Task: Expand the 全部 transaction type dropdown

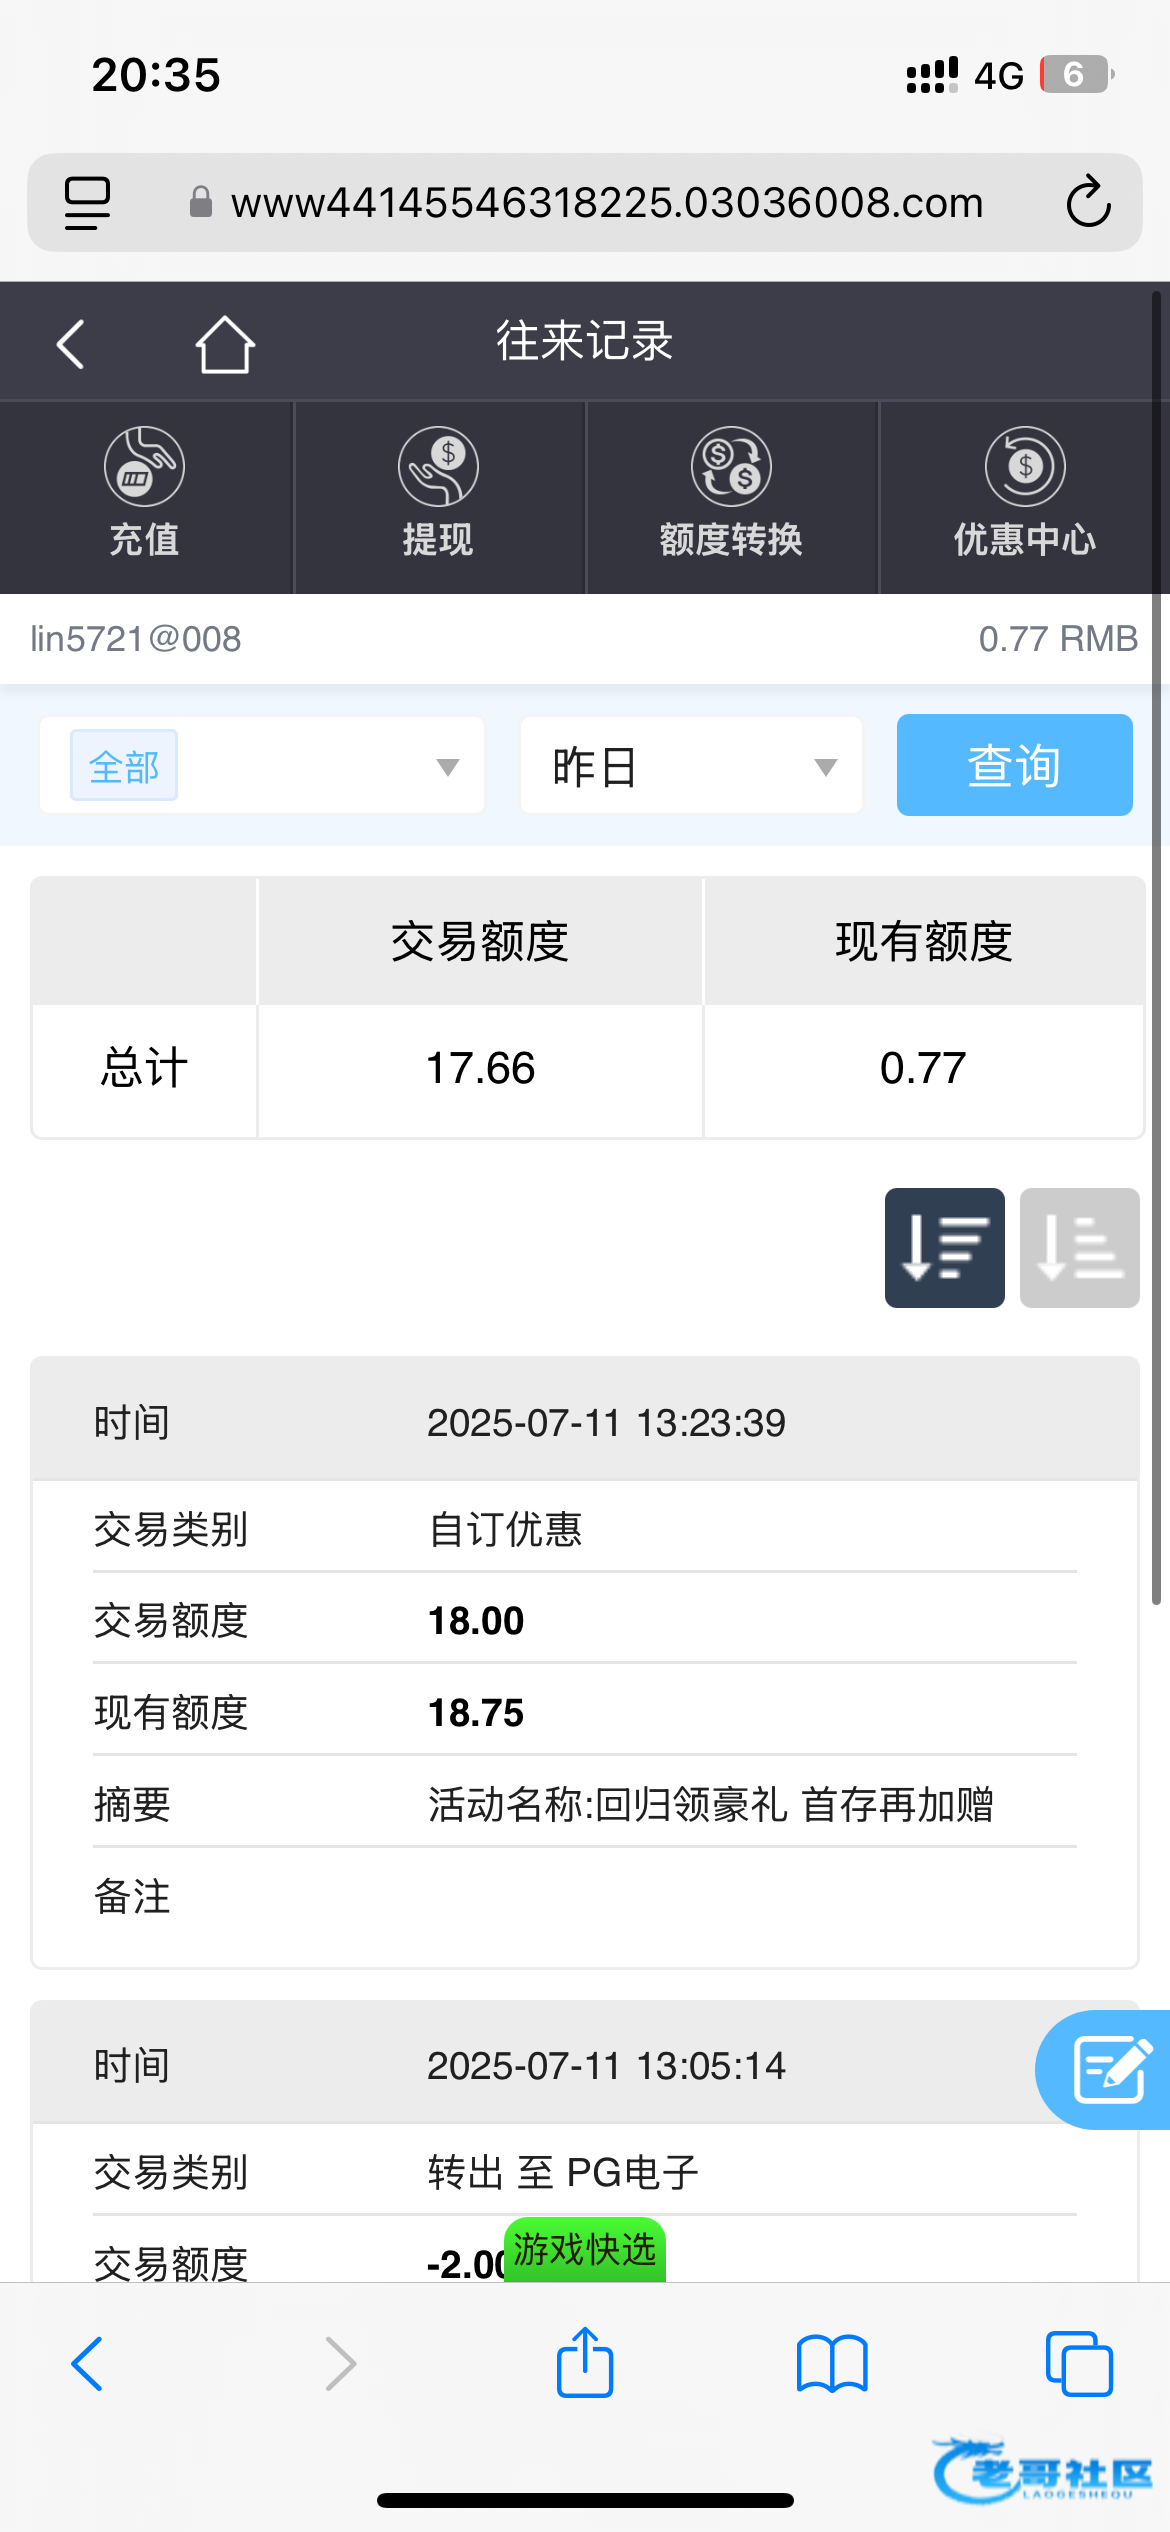Action: click(x=262, y=766)
